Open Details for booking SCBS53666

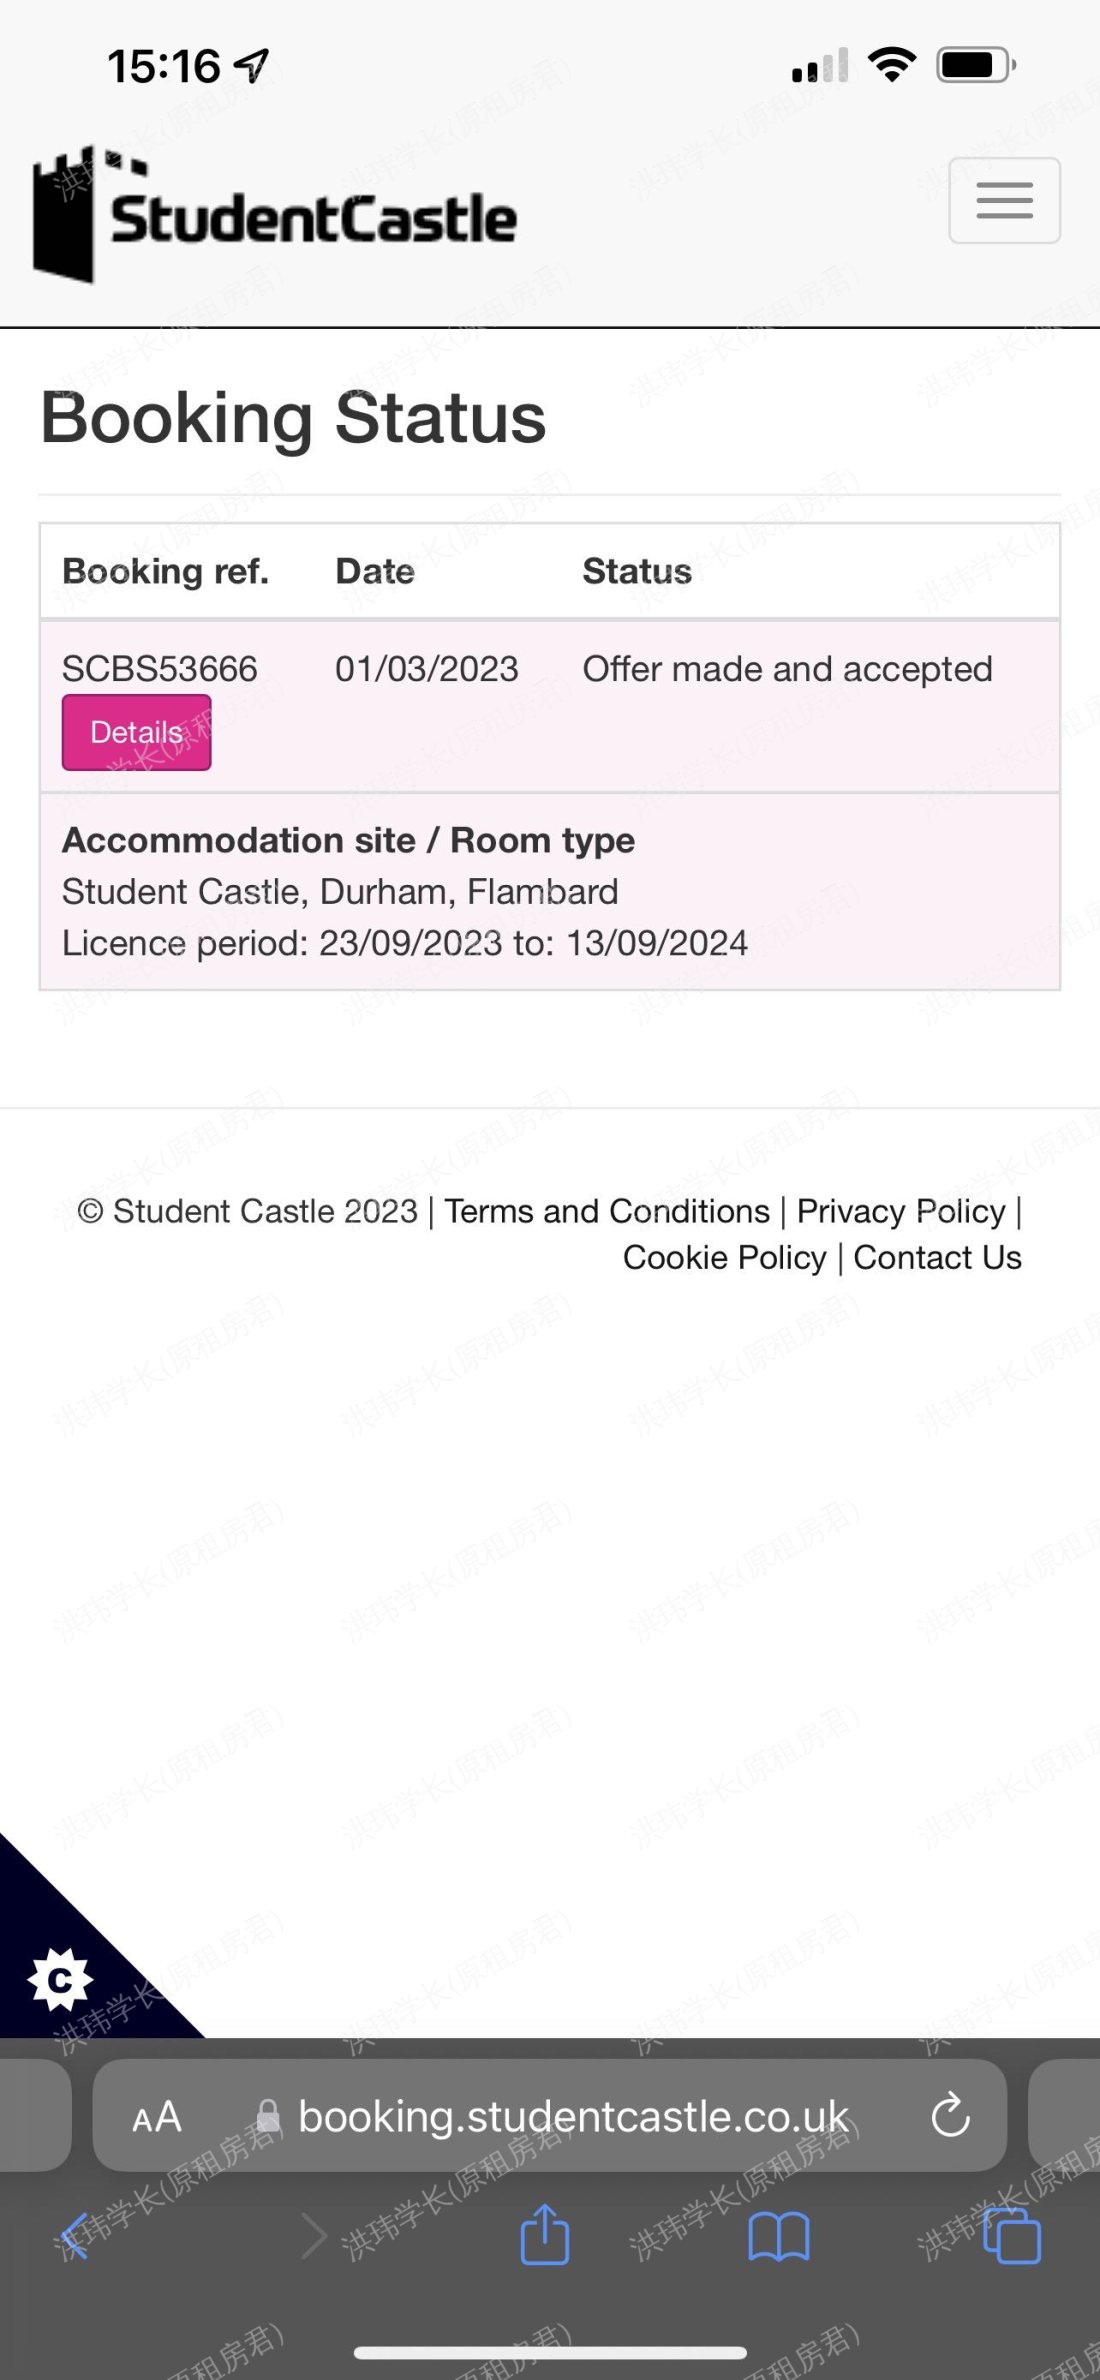[x=136, y=732]
